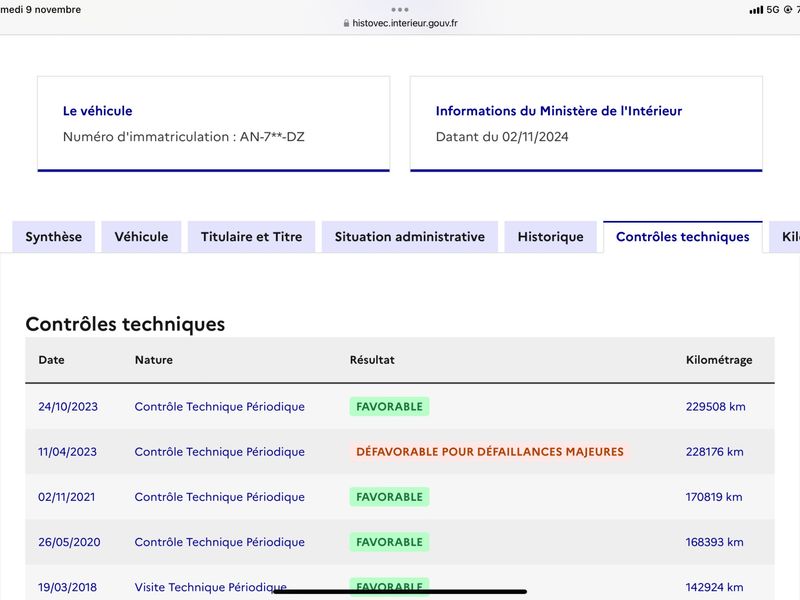Tap the three dots above the address
Viewport: 800px width, 600px height.
click(x=399, y=9)
